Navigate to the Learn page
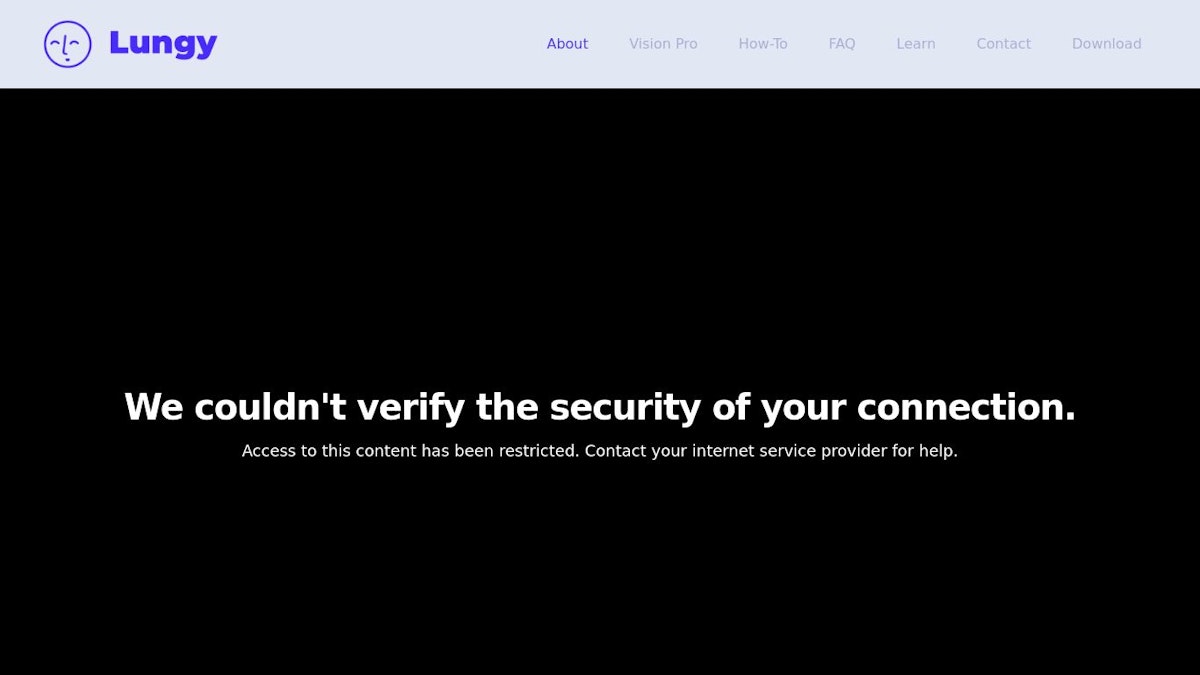The width and height of the screenshot is (1200, 675). pyautogui.click(x=916, y=44)
